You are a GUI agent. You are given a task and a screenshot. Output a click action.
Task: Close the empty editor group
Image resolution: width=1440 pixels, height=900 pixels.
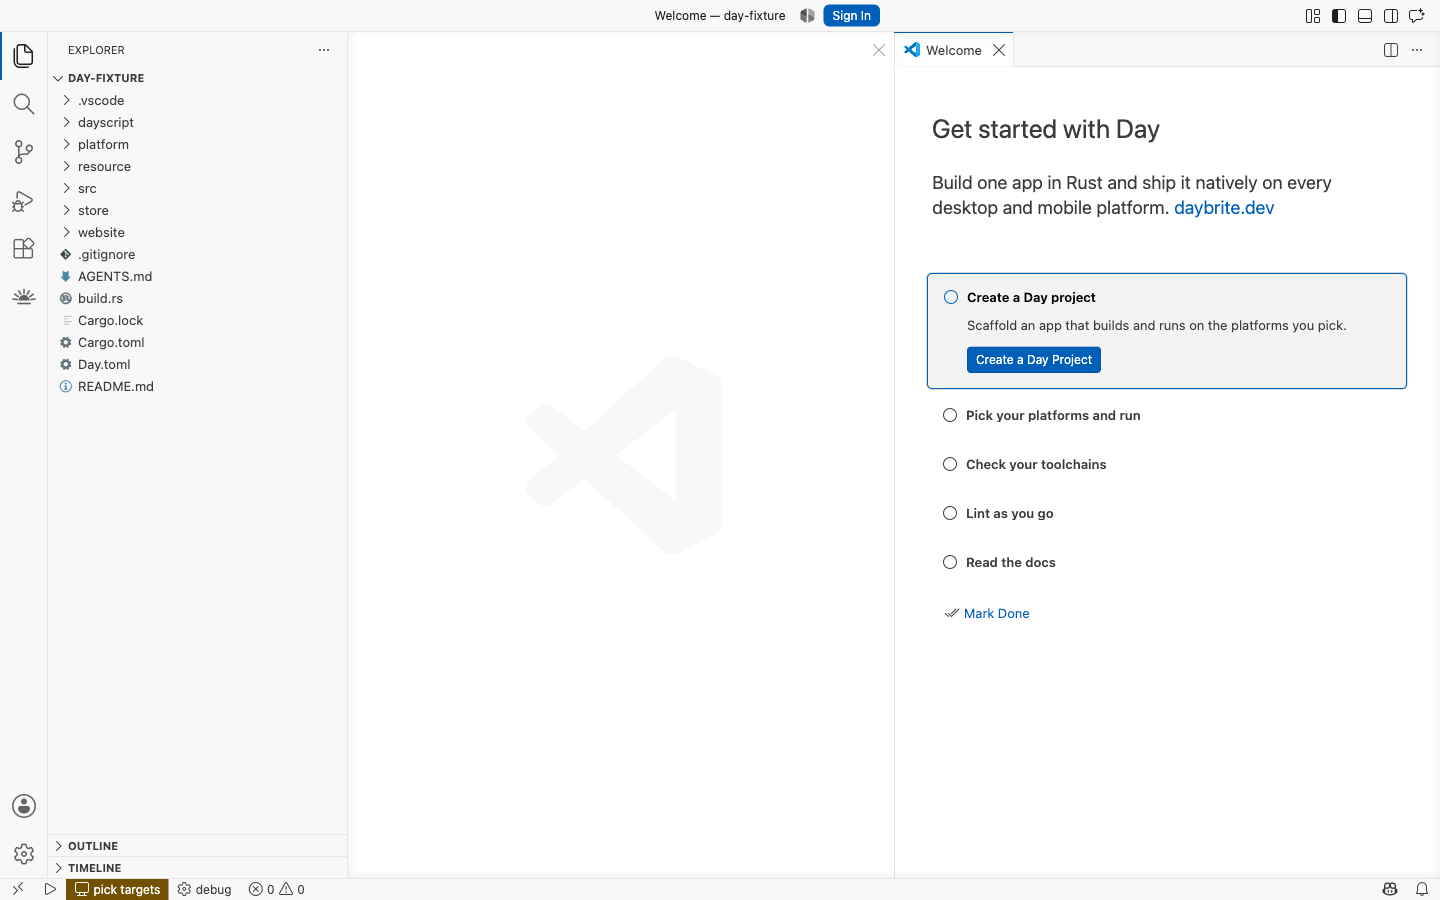(879, 50)
